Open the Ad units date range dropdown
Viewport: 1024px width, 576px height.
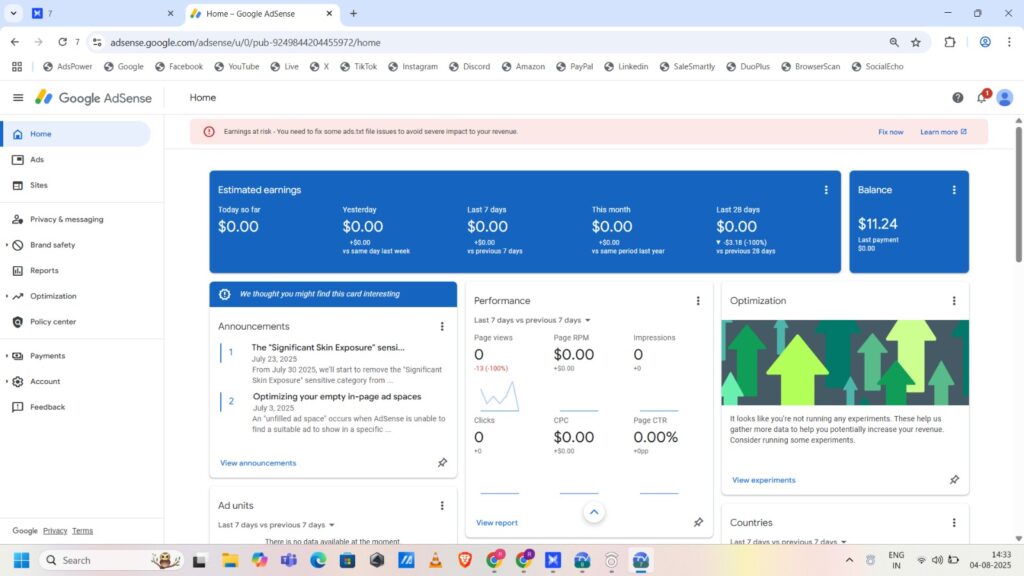tap(276, 525)
